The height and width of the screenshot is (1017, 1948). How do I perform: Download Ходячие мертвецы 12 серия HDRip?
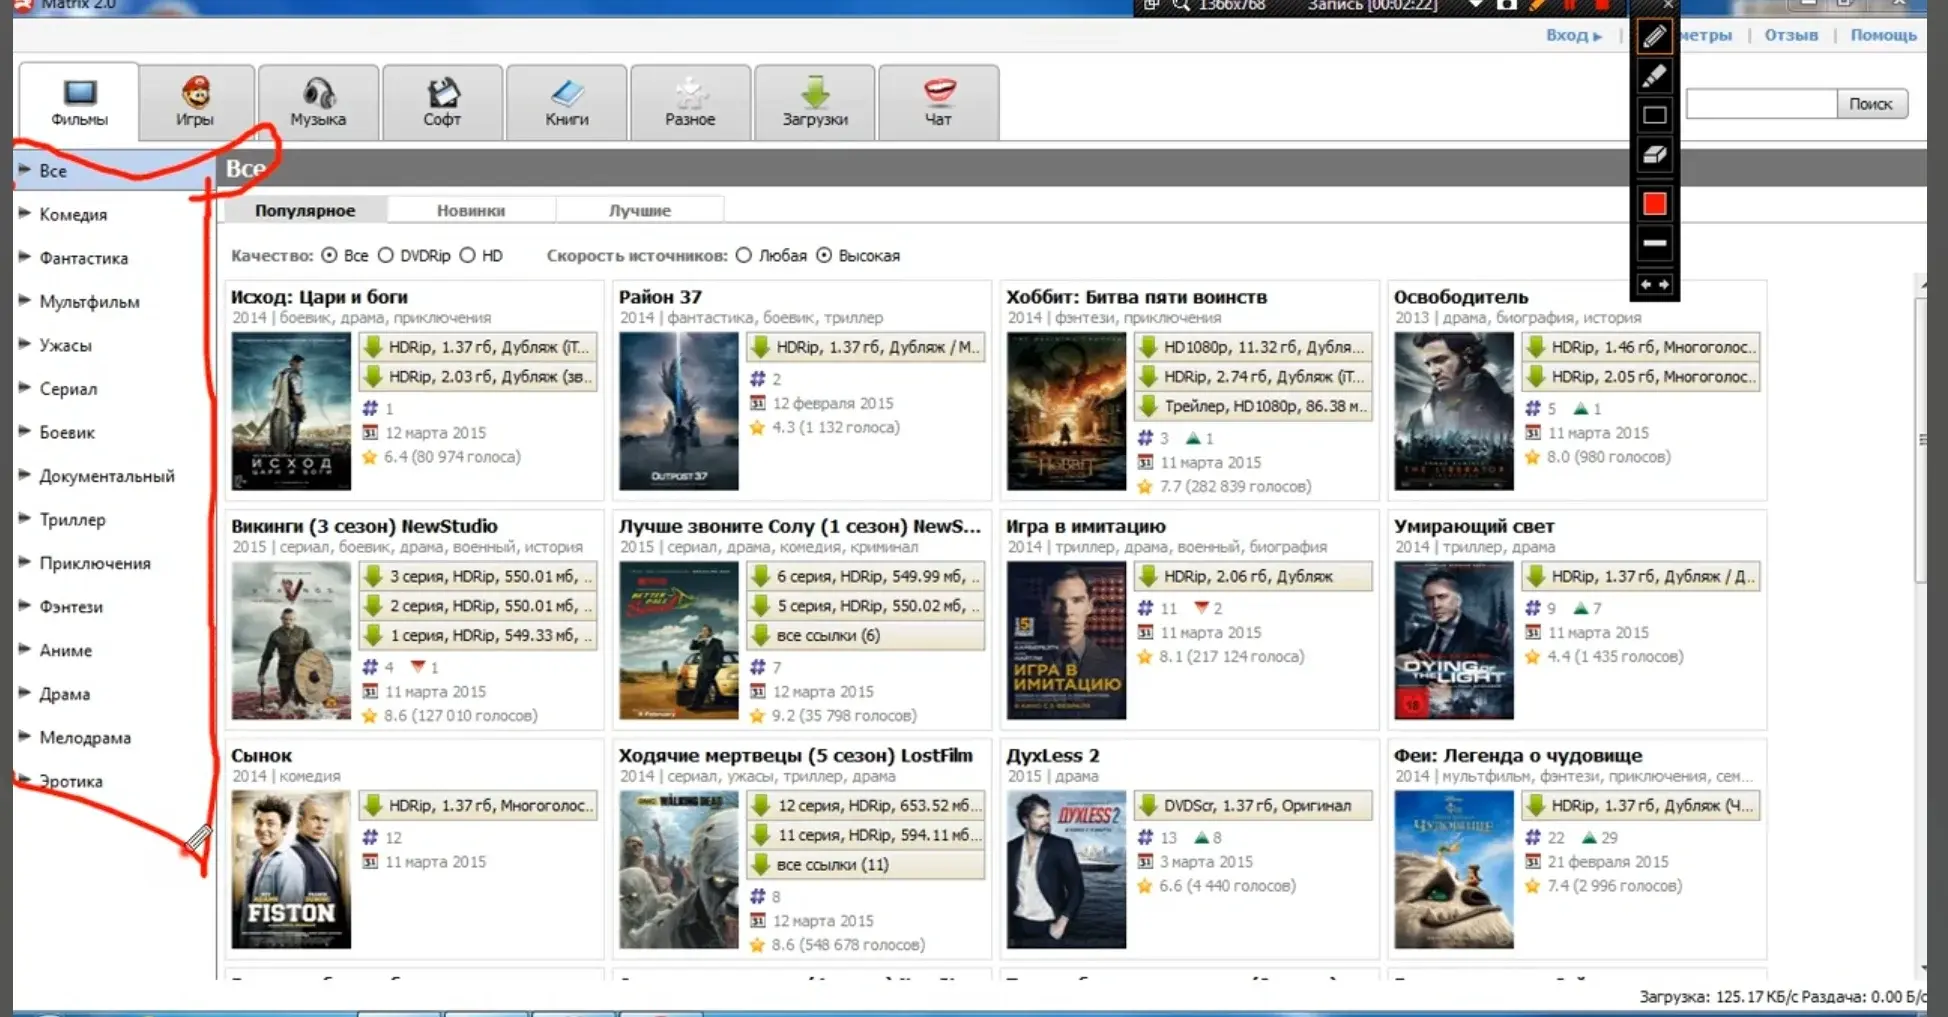click(866, 805)
